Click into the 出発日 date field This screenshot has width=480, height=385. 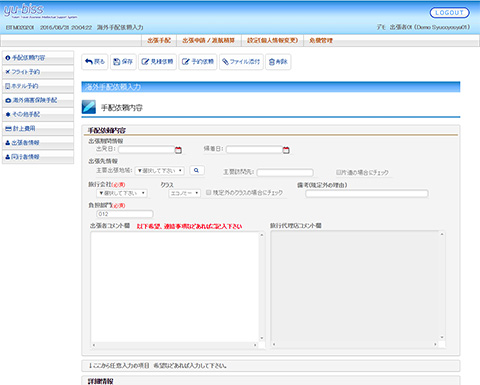pyautogui.click(x=146, y=150)
